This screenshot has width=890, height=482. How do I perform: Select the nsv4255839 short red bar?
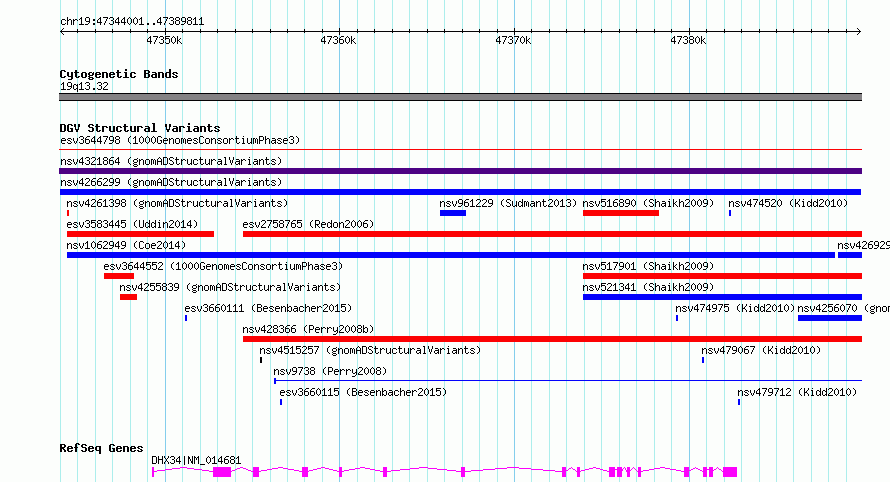coord(128,297)
